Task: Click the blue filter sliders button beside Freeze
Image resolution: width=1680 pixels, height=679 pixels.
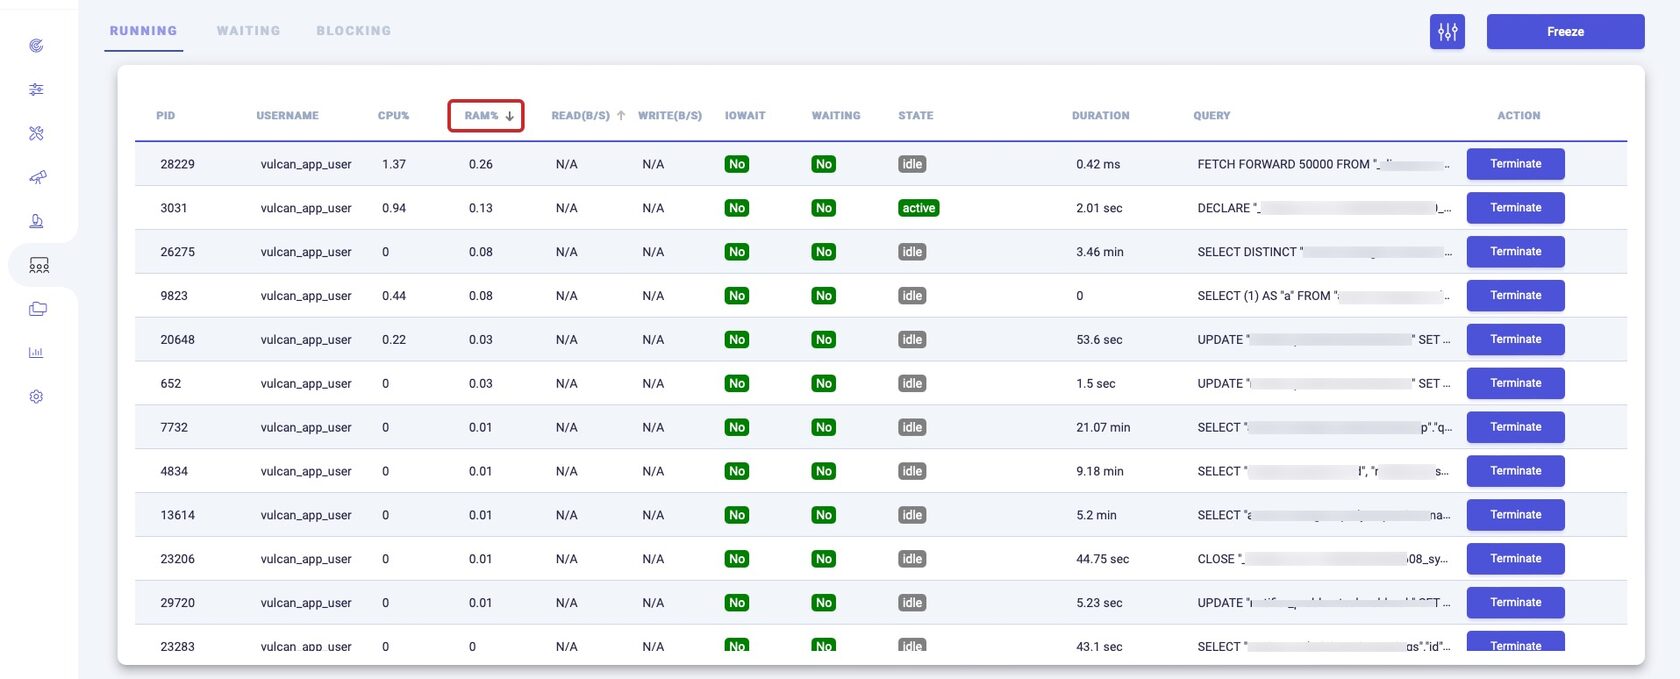Action: click(1447, 32)
